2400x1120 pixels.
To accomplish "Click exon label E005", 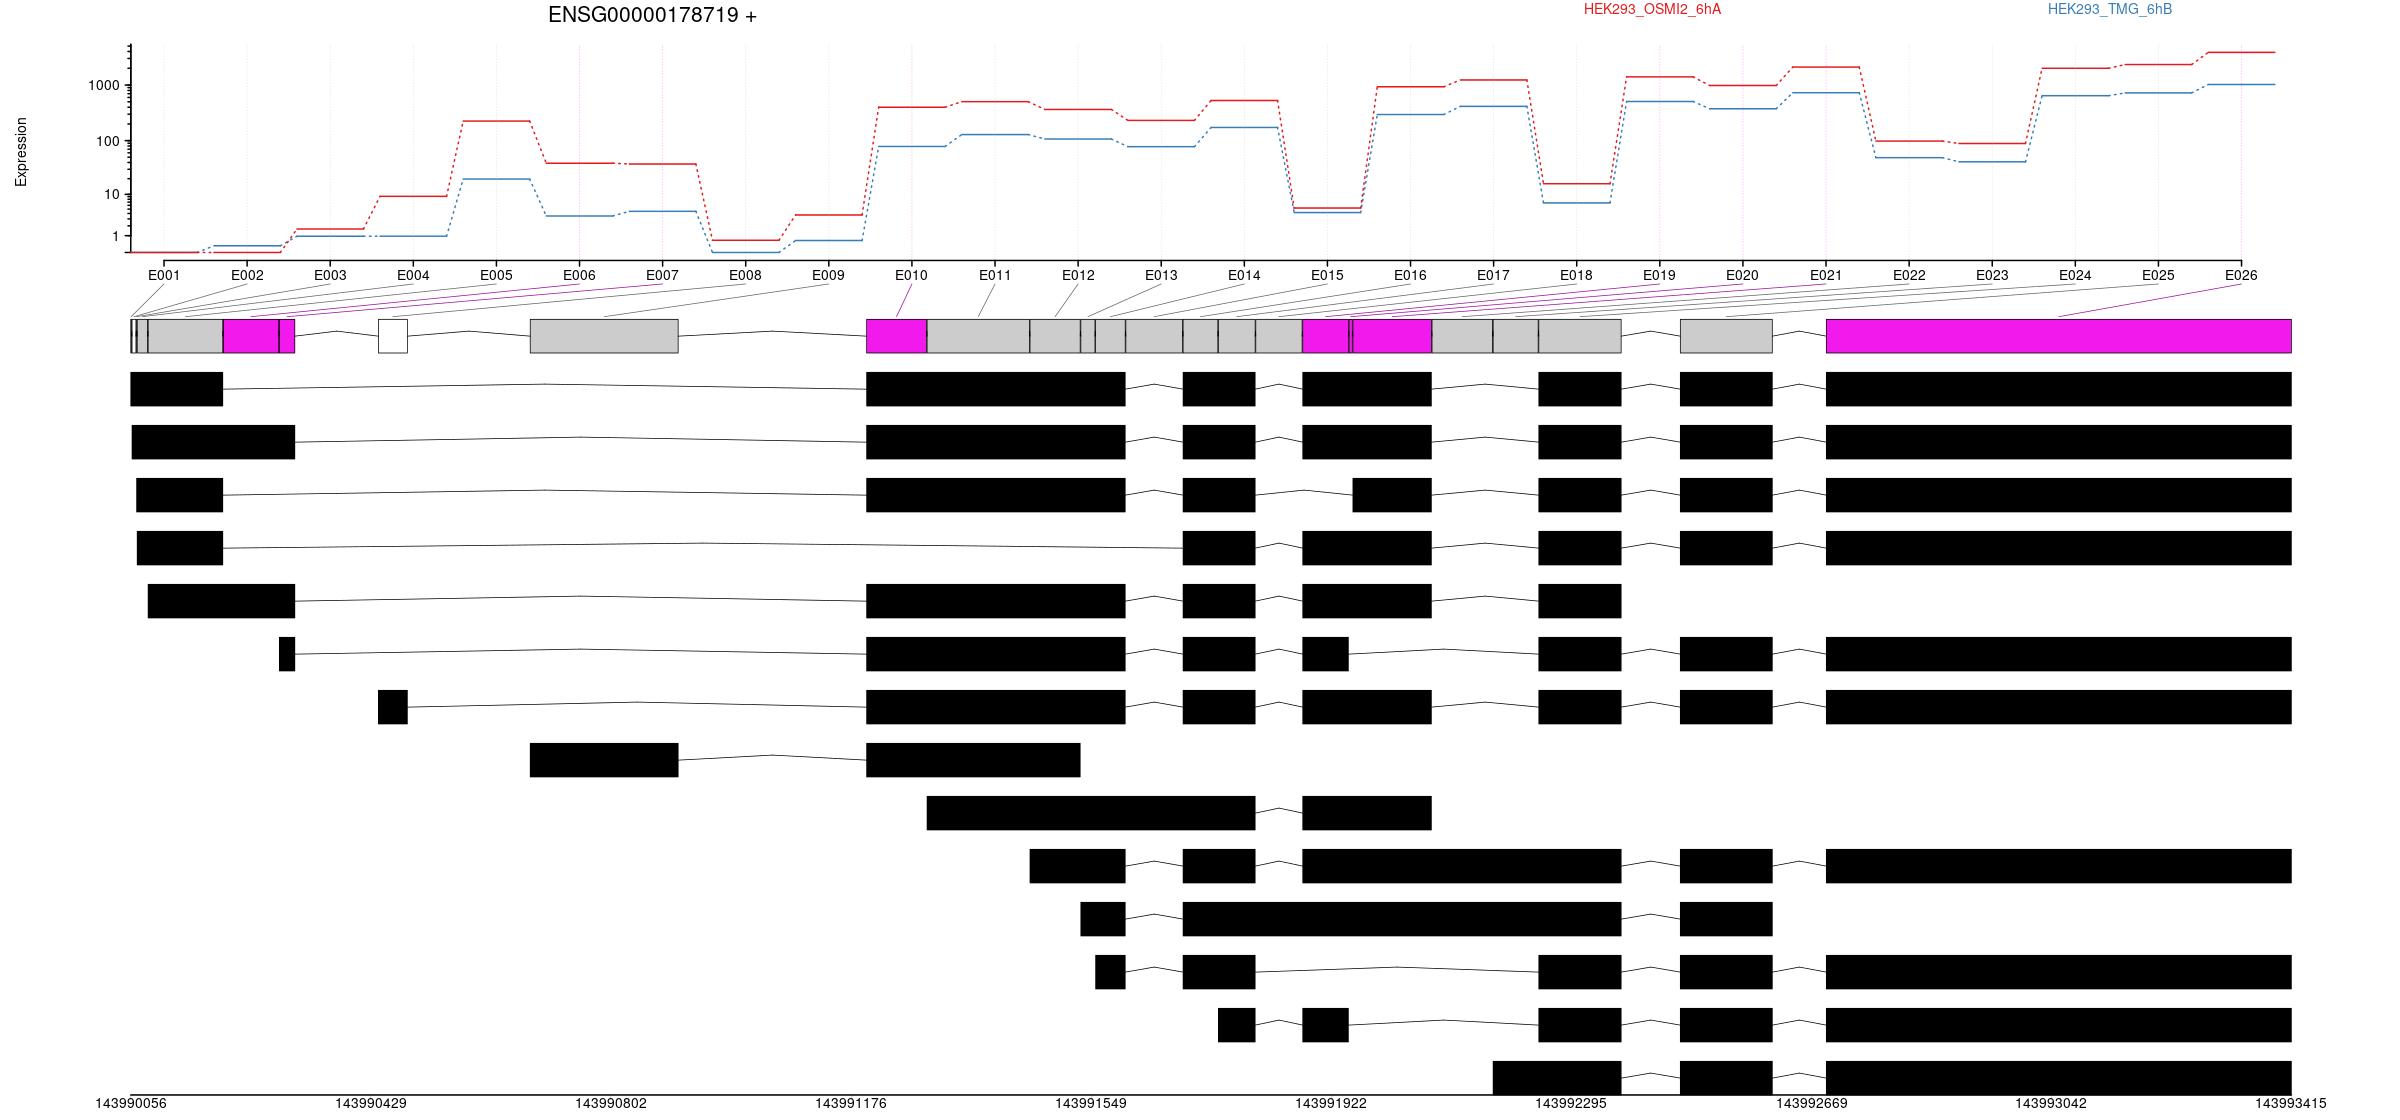I will [496, 275].
